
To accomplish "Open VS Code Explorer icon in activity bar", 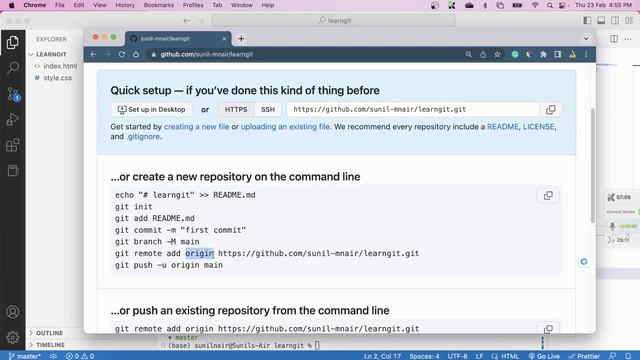I will (13, 42).
